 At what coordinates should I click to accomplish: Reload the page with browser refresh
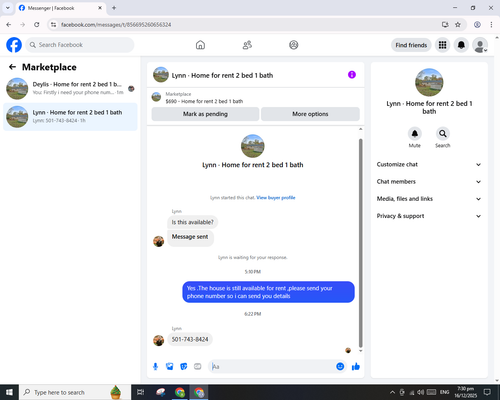click(x=37, y=25)
